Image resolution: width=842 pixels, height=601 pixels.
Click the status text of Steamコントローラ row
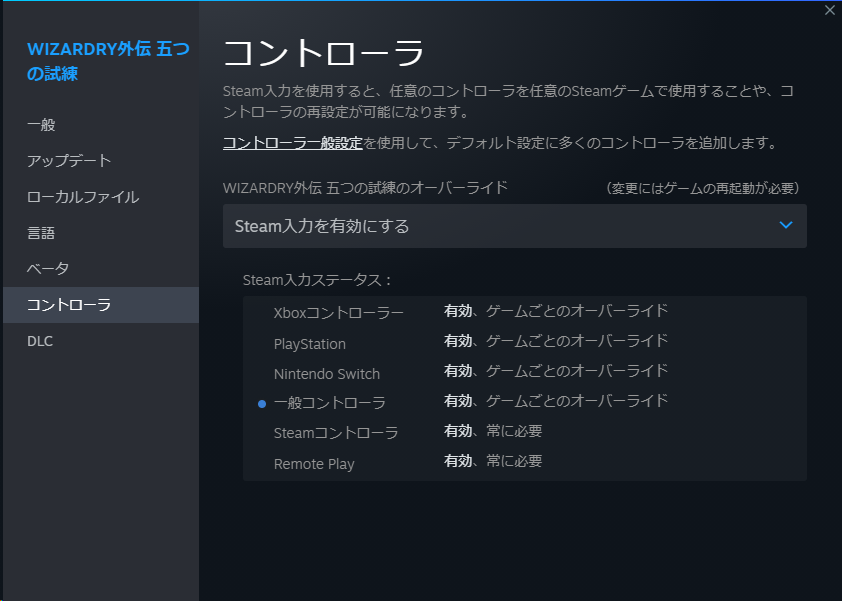click(x=493, y=431)
